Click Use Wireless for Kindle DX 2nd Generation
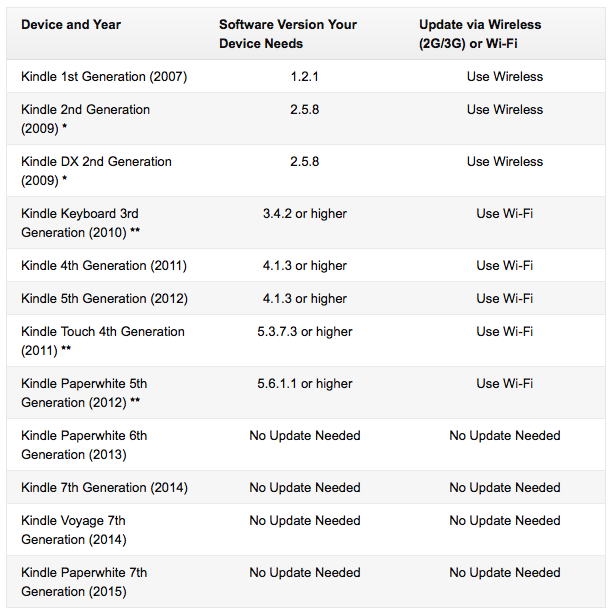Viewport: 612px width, 613px height. tap(504, 161)
